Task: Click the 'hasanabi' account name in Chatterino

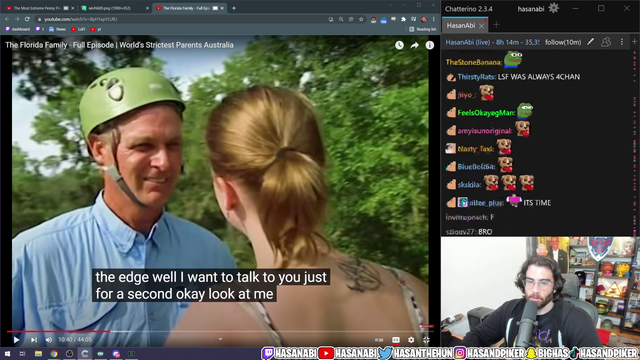Action: pyautogui.click(x=531, y=9)
